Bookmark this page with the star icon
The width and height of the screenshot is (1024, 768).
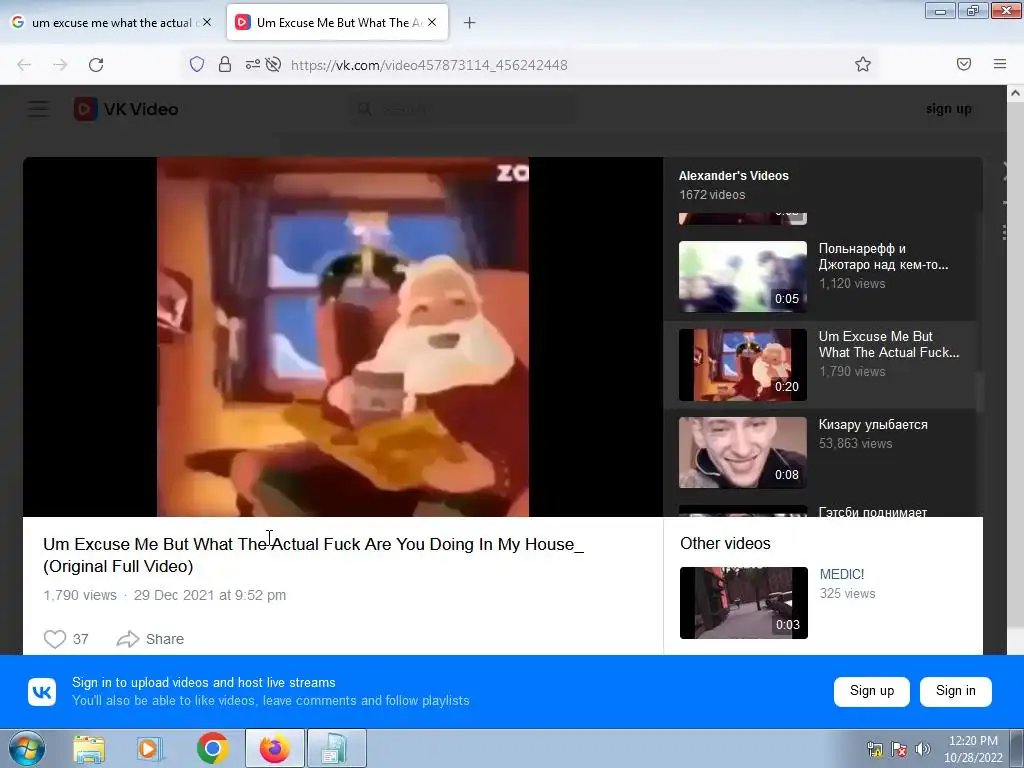(863, 64)
